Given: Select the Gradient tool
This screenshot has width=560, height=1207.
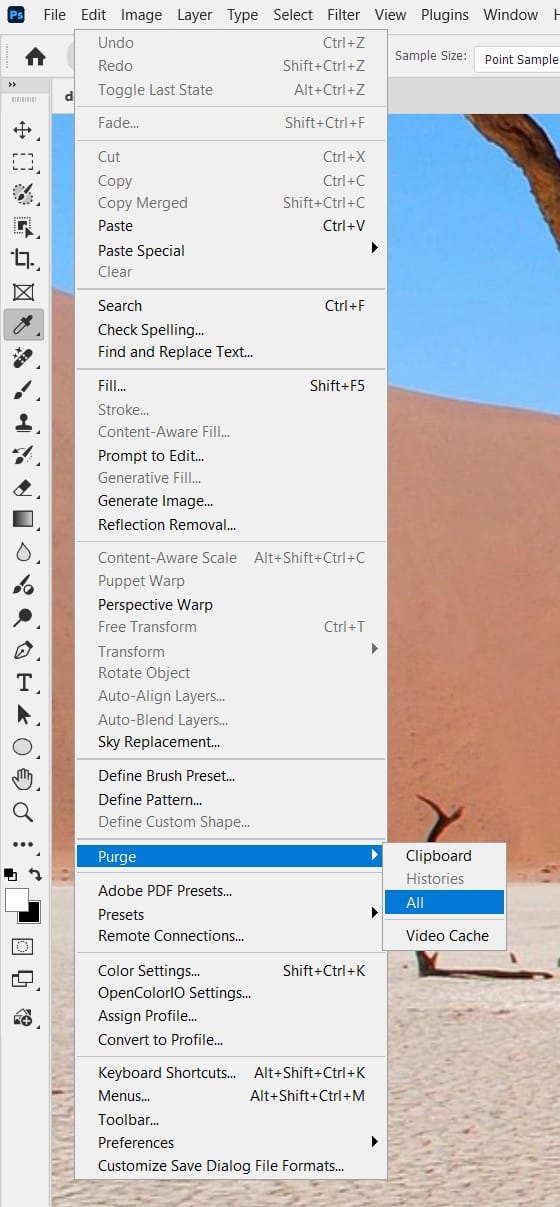Looking at the screenshot, I should tap(23, 519).
